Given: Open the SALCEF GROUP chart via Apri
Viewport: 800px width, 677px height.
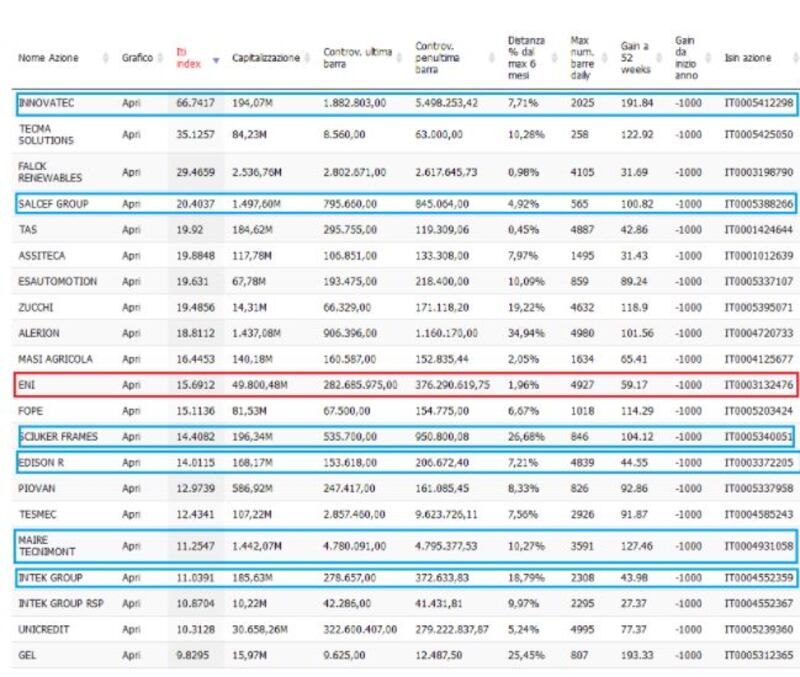Looking at the screenshot, I should click(131, 204).
